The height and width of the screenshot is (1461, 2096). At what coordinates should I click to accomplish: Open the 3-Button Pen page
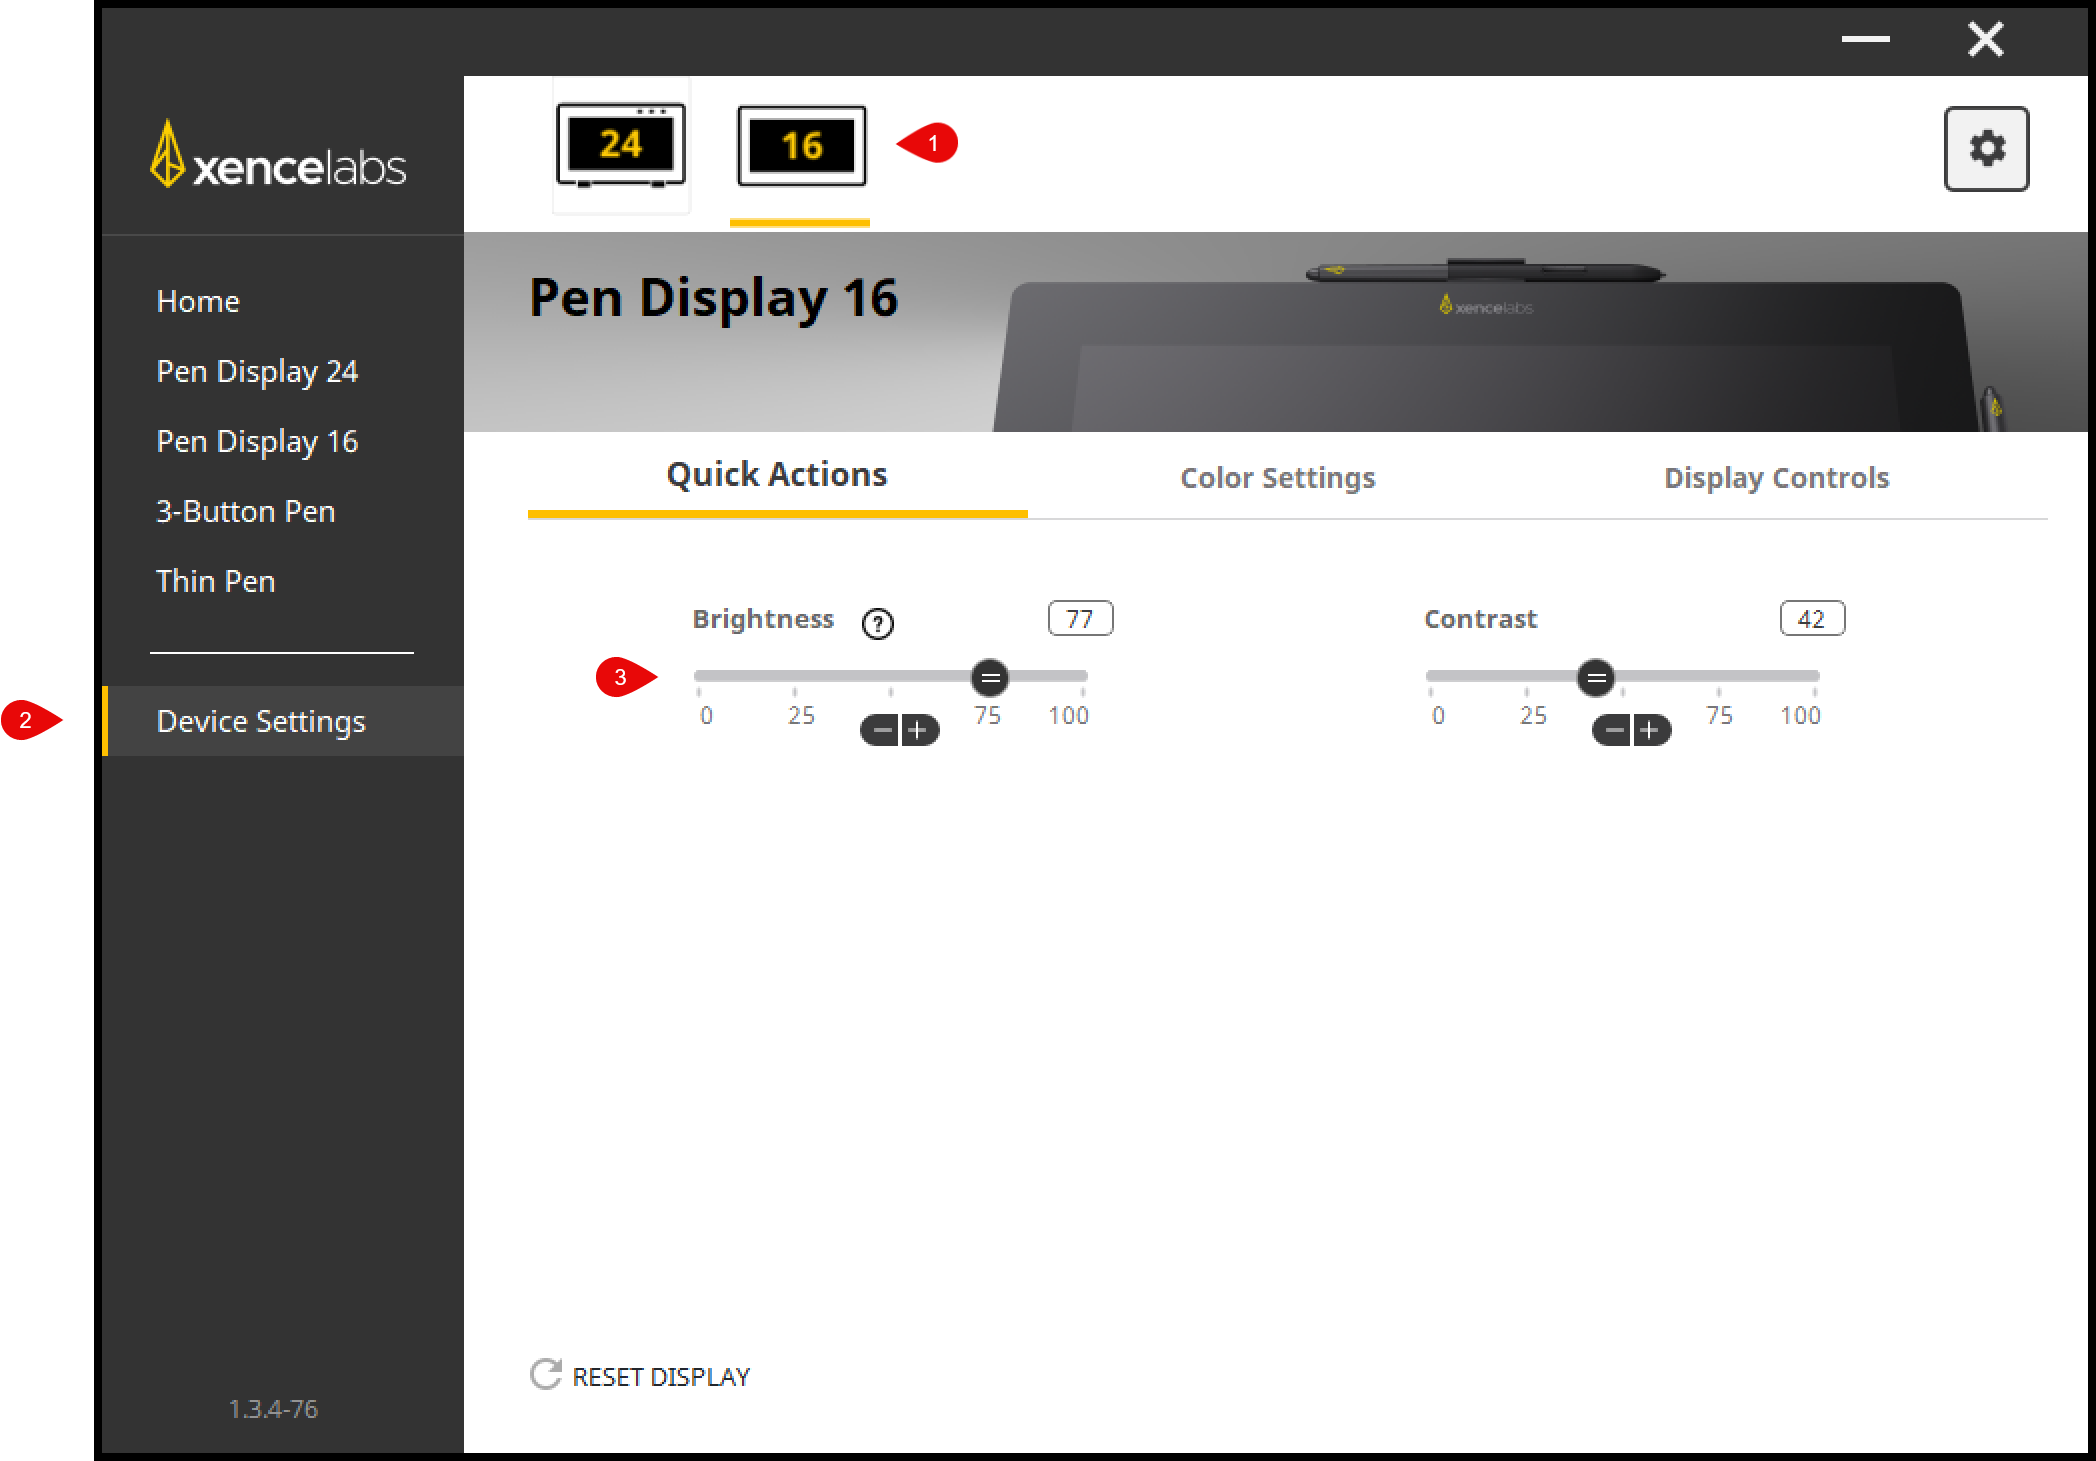pos(245,511)
